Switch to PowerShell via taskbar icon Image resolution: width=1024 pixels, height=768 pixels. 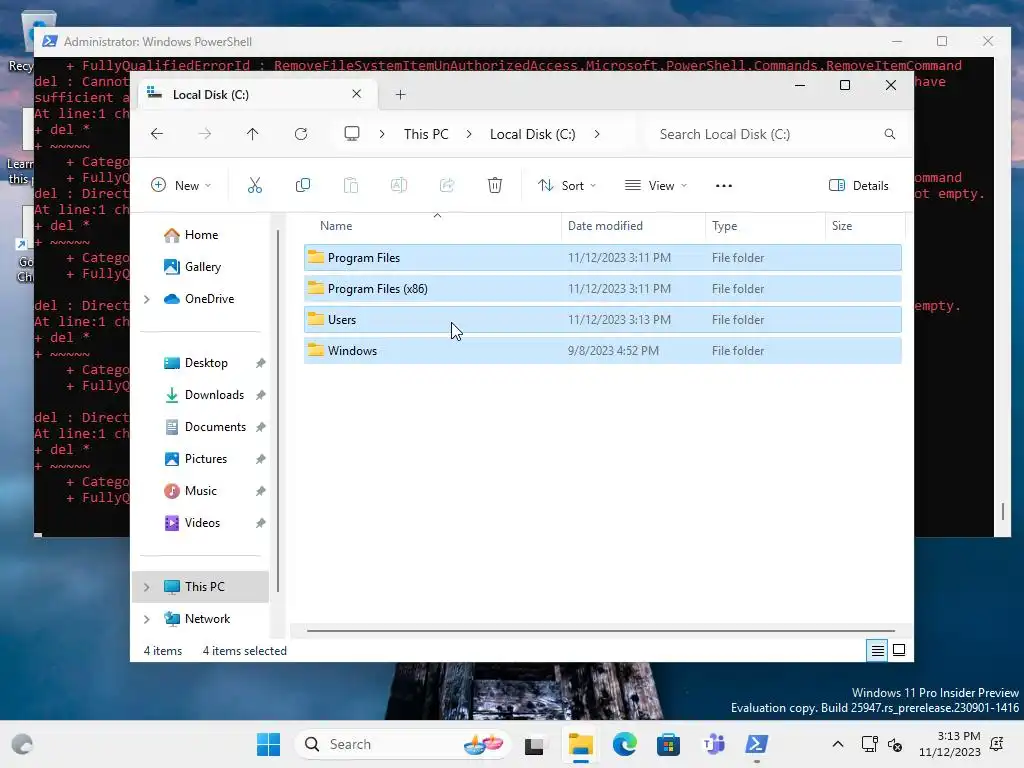pos(757,744)
